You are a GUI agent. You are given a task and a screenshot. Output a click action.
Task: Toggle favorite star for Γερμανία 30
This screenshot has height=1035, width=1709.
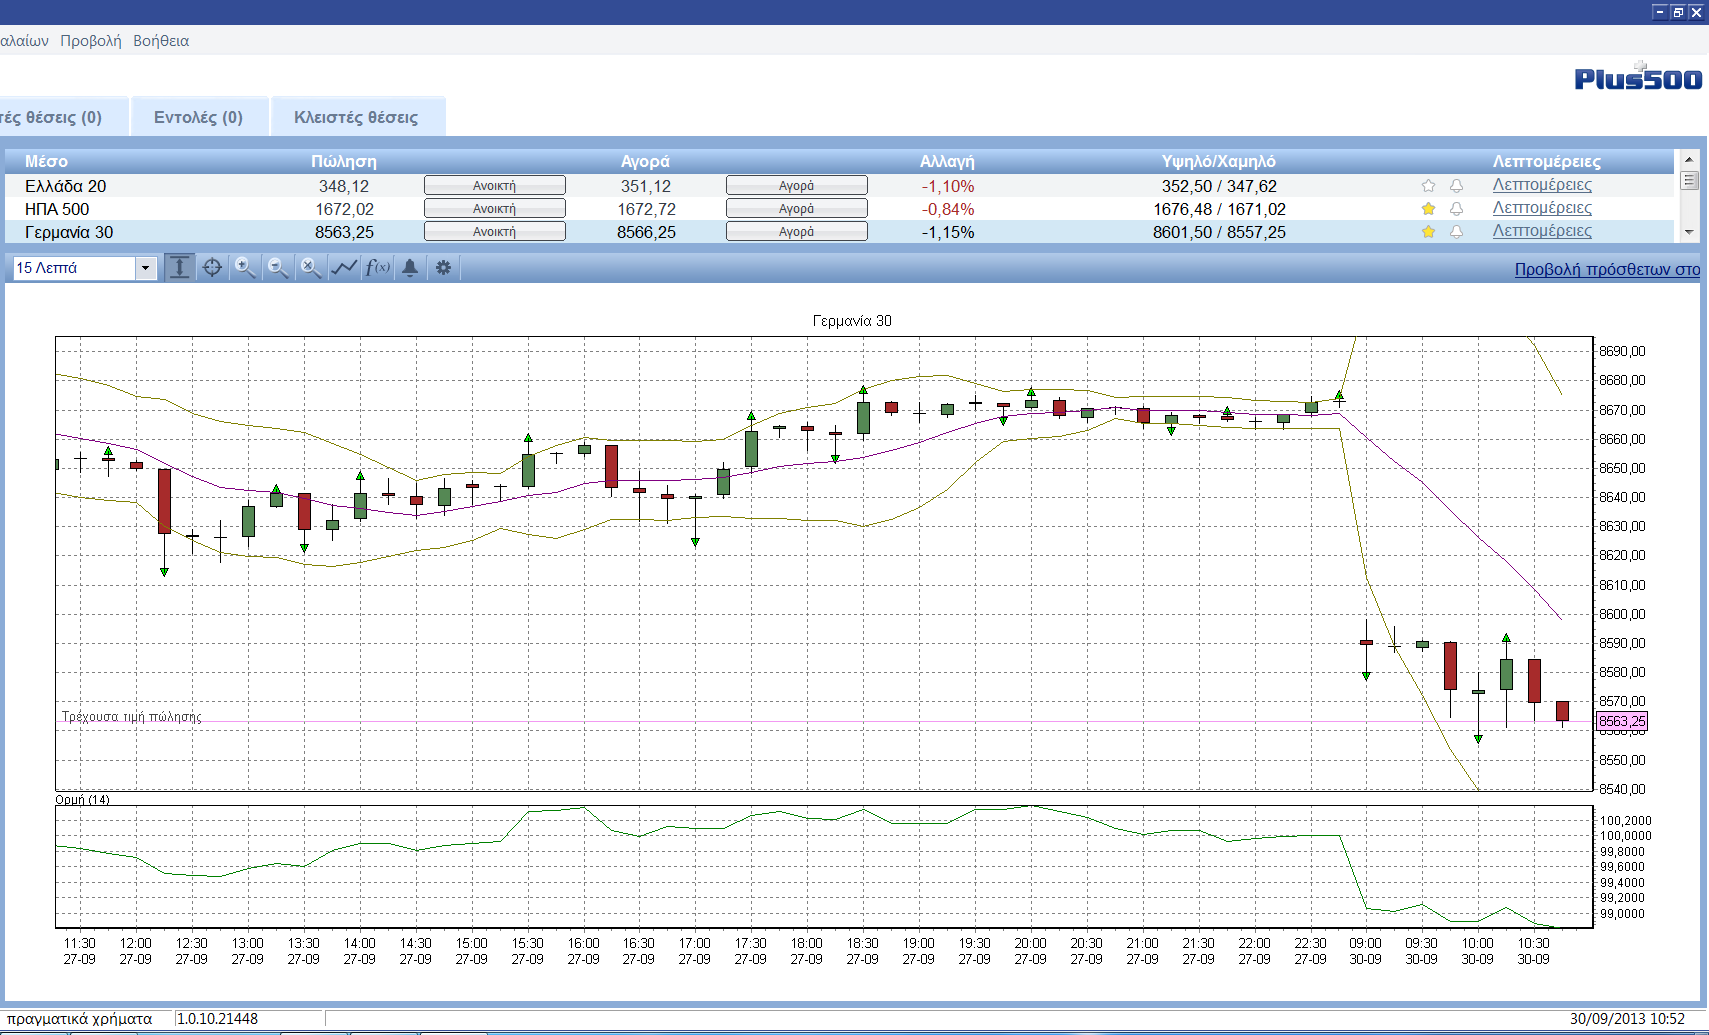pyautogui.click(x=1428, y=232)
